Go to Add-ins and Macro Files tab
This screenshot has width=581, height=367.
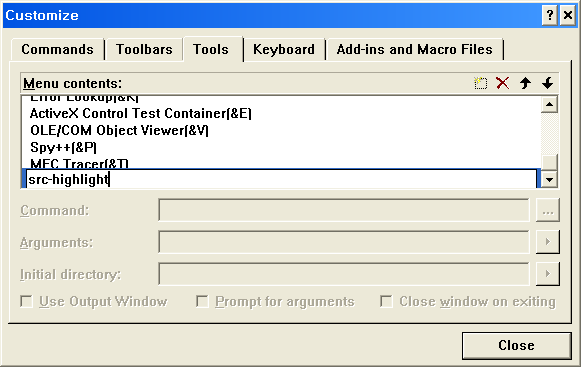pos(415,49)
